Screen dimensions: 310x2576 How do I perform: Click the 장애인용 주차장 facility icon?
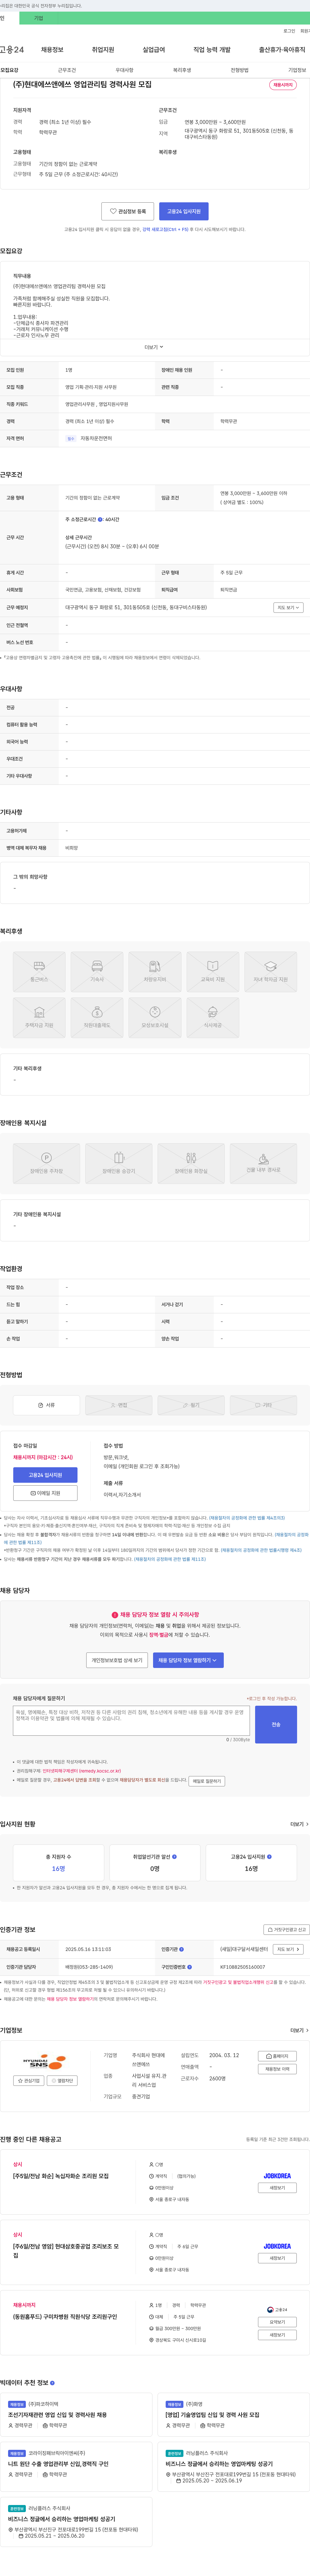click(x=46, y=1163)
